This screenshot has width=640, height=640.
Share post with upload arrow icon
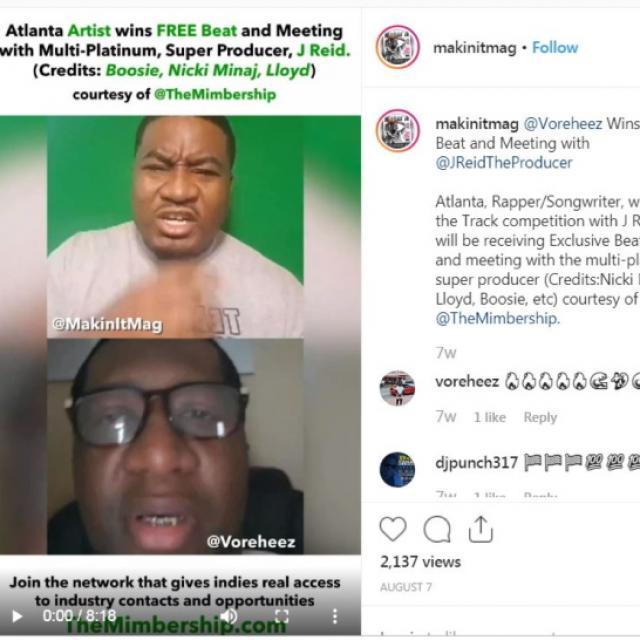(481, 529)
